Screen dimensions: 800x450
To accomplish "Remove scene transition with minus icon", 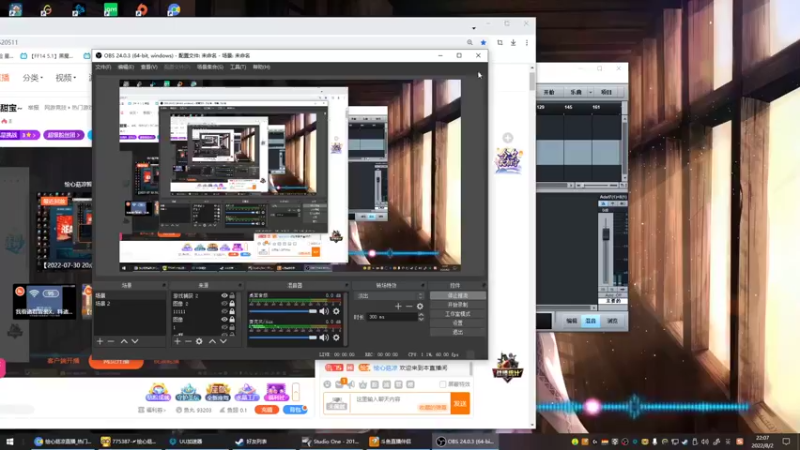I will point(409,306).
